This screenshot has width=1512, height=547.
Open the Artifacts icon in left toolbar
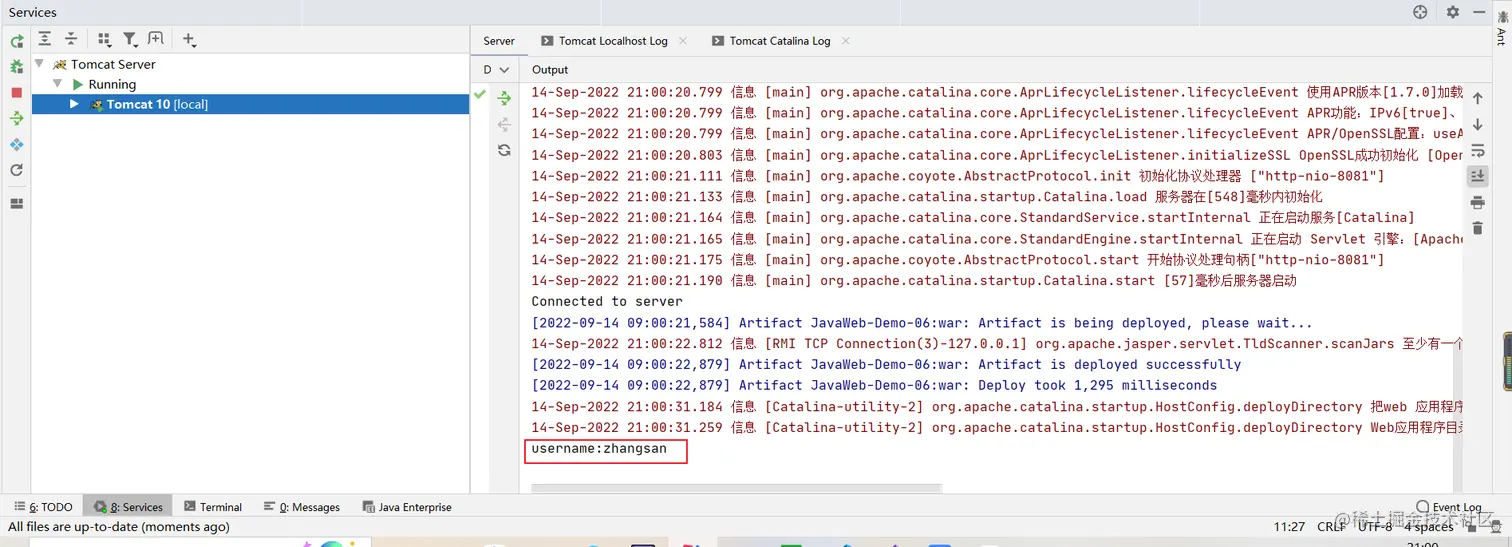click(x=16, y=145)
